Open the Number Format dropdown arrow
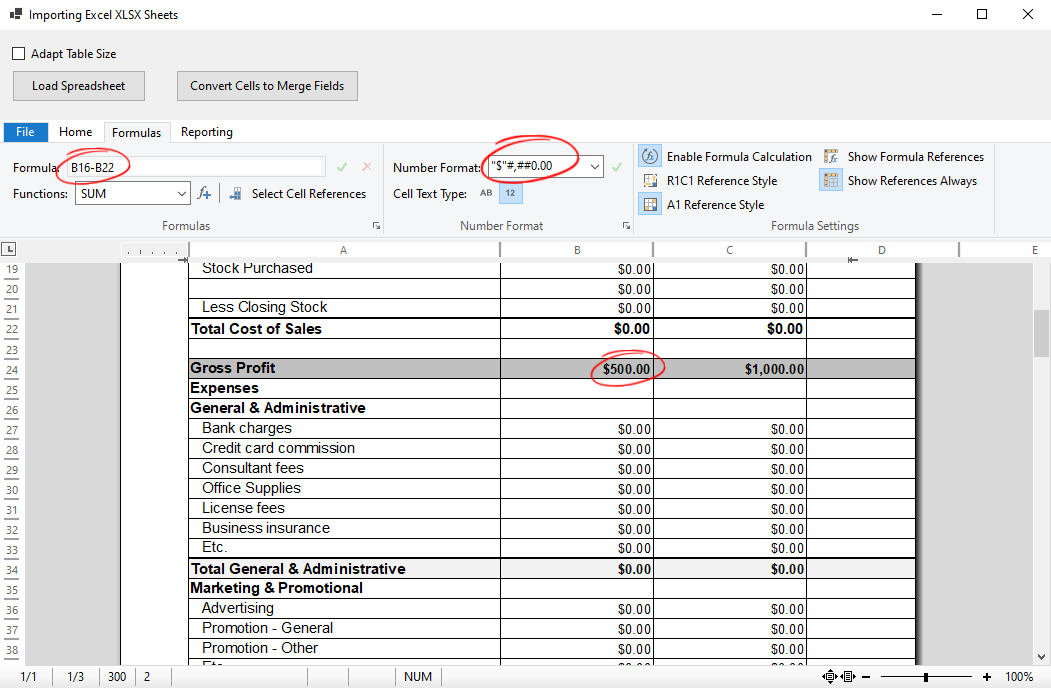This screenshot has height=688, width=1051. [x=595, y=166]
